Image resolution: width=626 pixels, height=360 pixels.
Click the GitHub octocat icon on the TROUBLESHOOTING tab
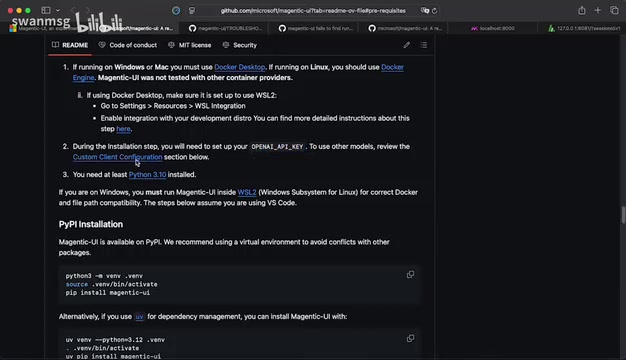[x=192, y=28]
